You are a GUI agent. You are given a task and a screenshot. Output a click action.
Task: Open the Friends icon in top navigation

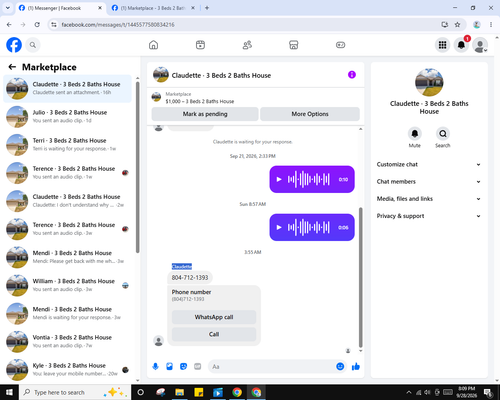(x=247, y=45)
